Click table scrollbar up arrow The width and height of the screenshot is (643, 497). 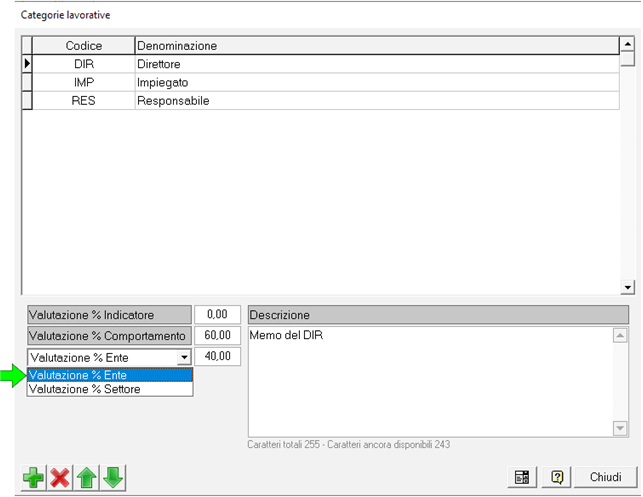(628, 45)
